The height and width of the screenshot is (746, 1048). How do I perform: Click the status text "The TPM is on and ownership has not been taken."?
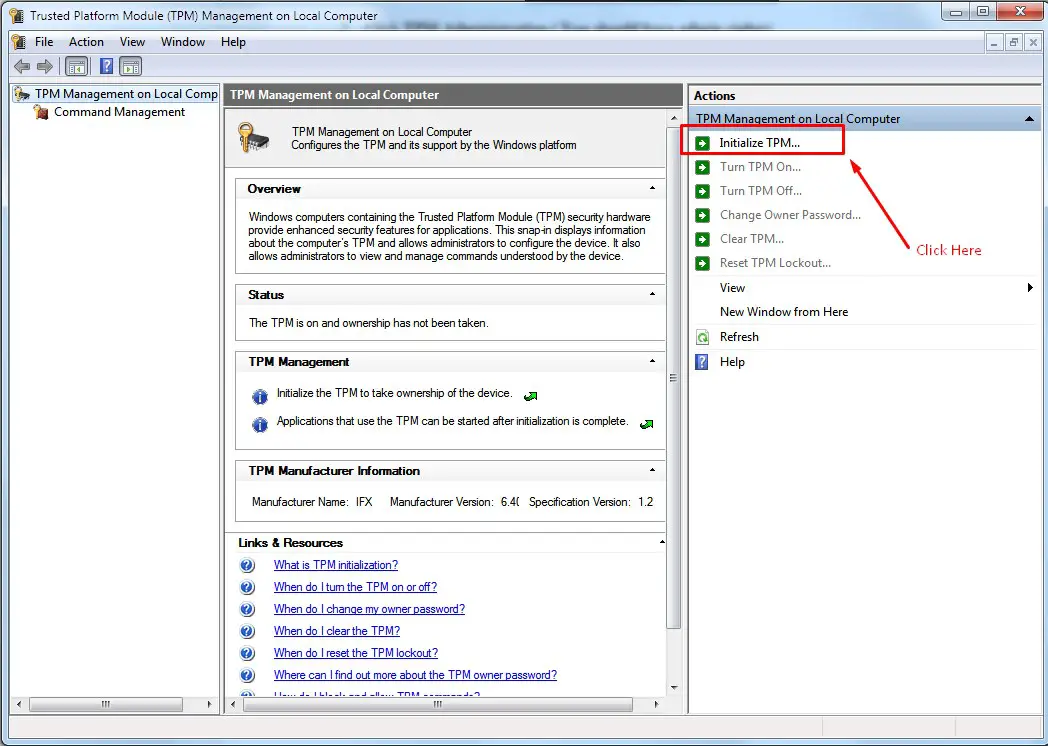pyautogui.click(x=368, y=323)
